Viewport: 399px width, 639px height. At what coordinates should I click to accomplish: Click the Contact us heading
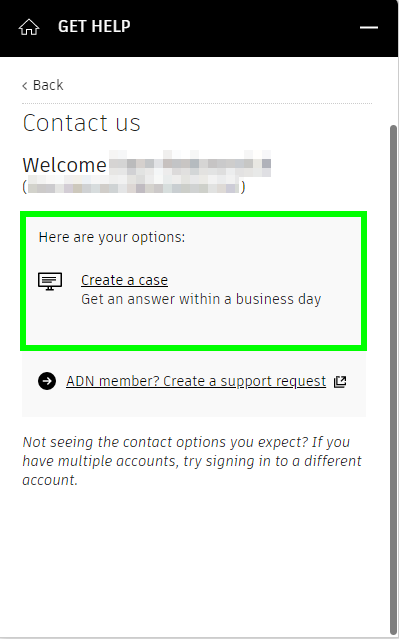pyautogui.click(x=82, y=123)
